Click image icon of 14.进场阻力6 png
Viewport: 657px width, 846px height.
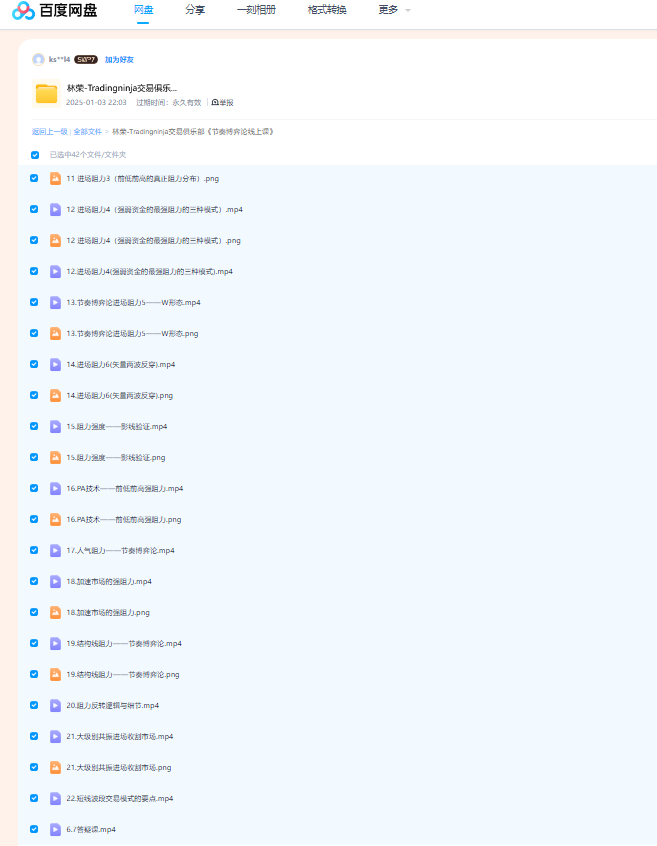(55, 395)
